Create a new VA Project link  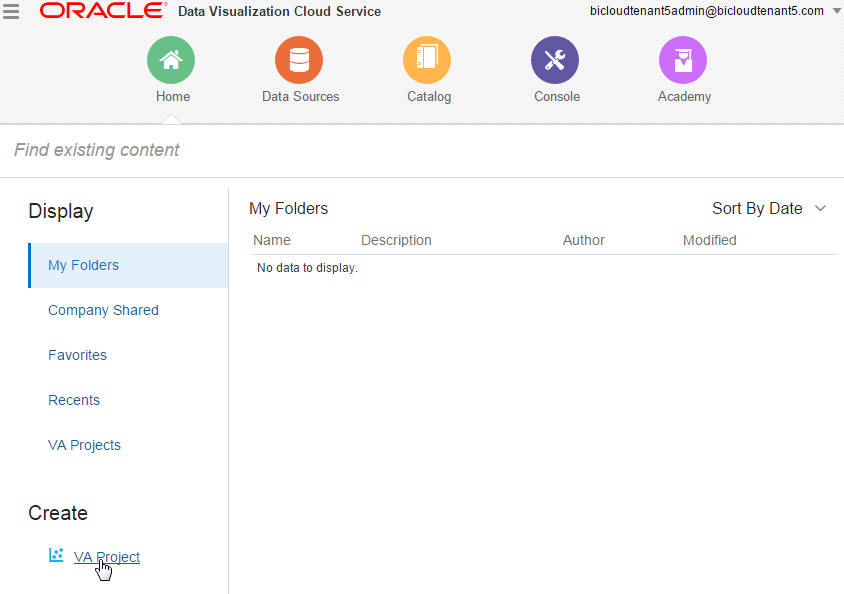point(107,557)
